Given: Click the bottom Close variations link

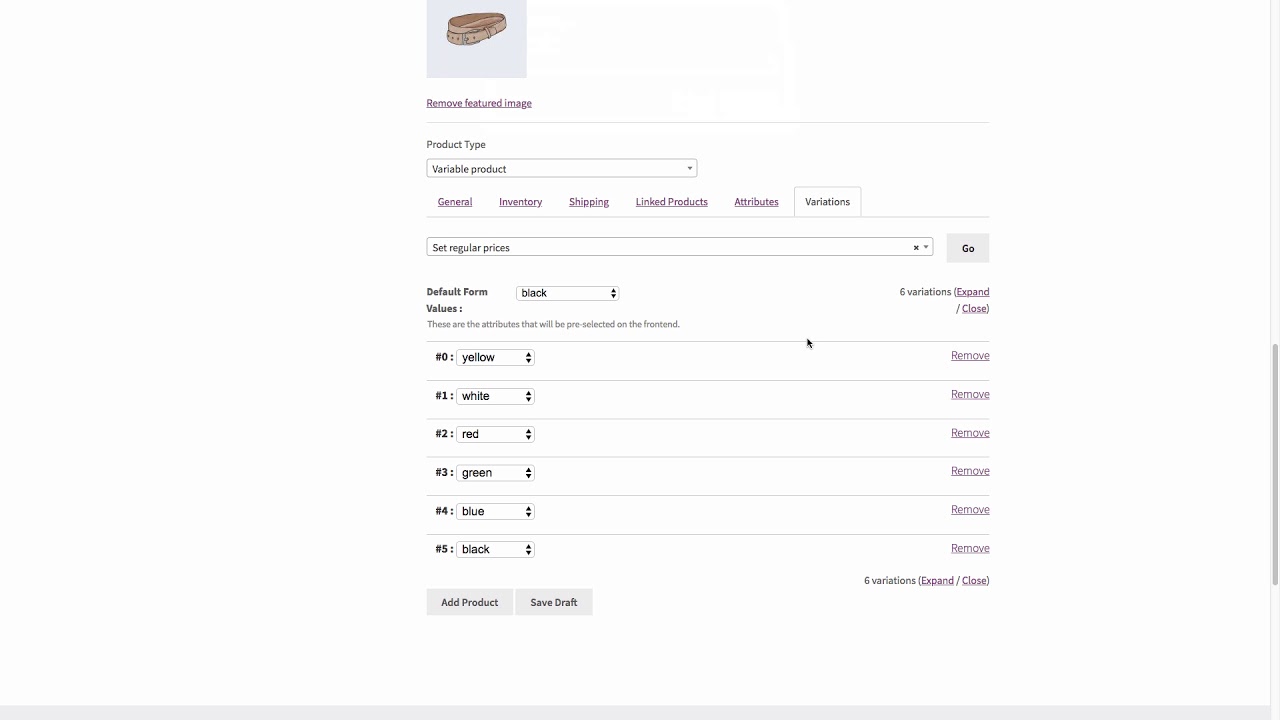Looking at the screenshot, I should click(x=974, y=580).
